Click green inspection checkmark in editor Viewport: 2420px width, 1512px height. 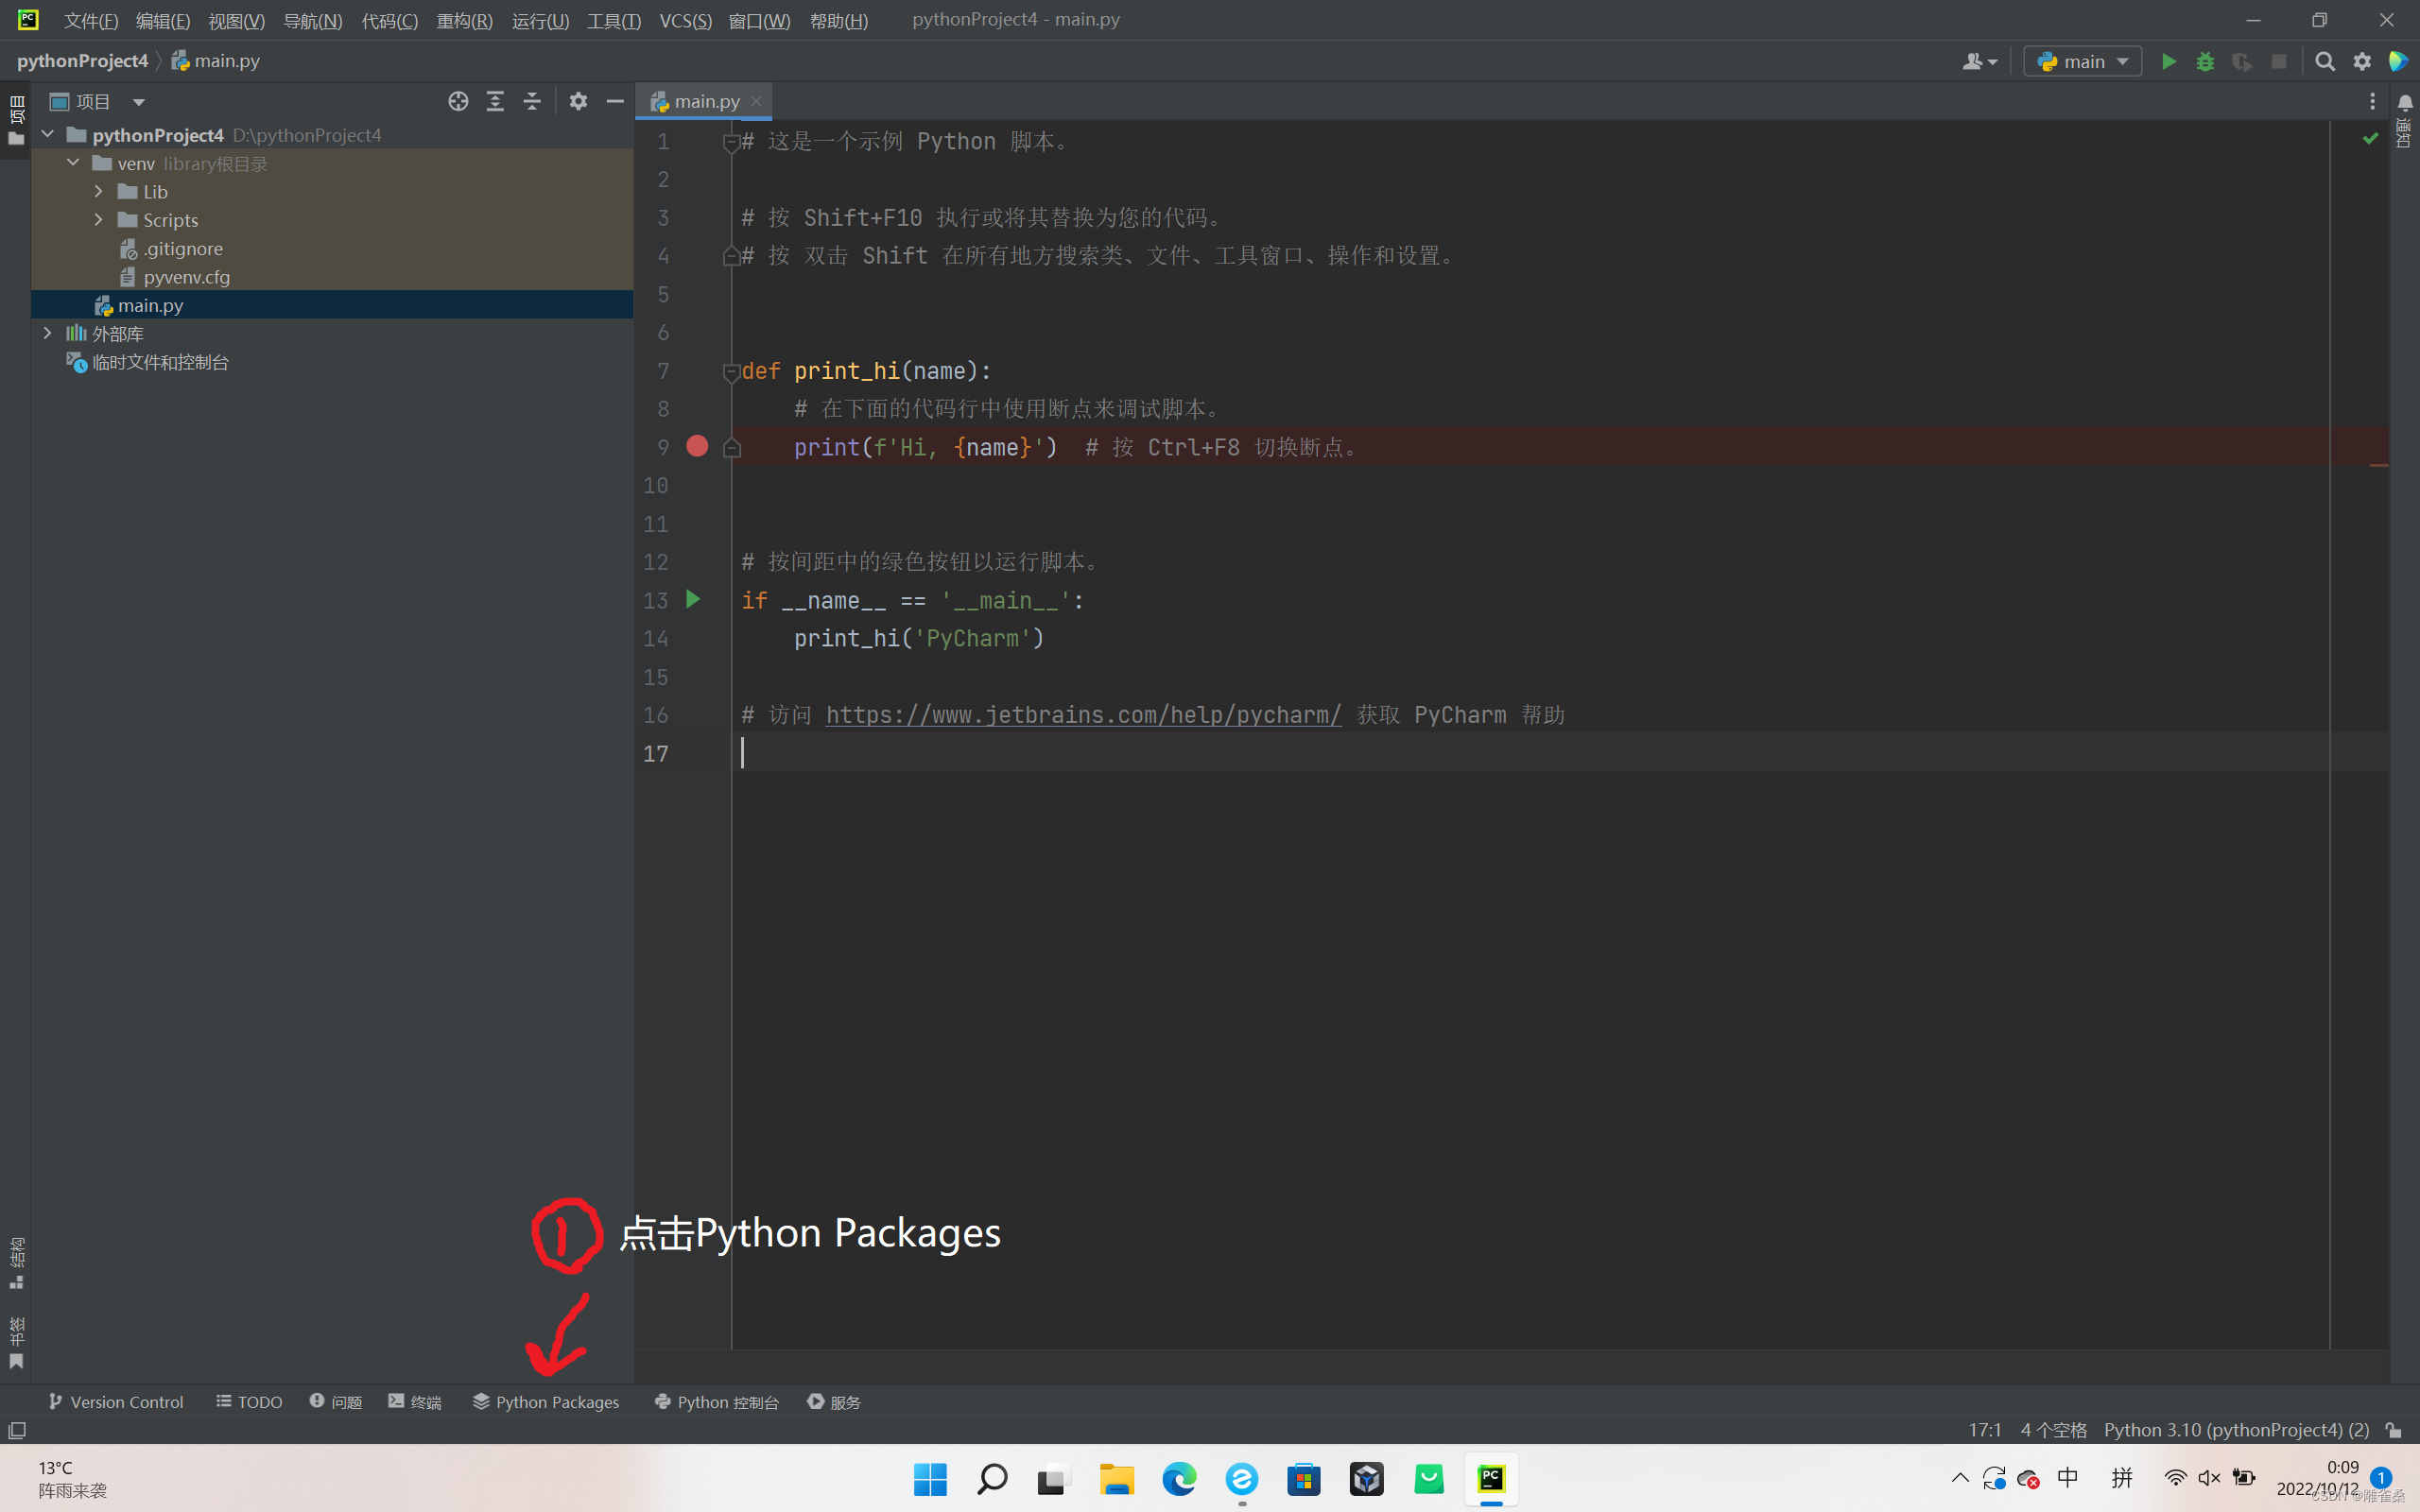[x=2370, y=138]
